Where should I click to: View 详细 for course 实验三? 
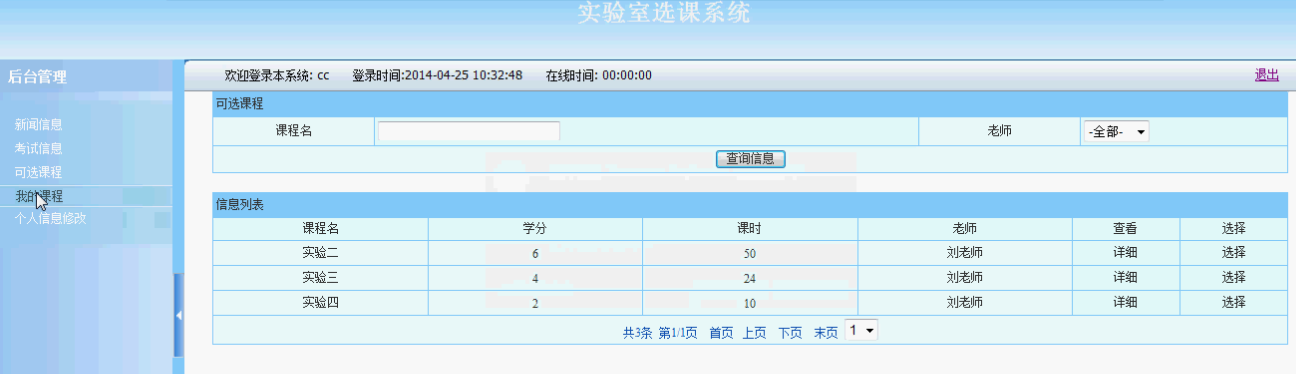click(1125, 278)
